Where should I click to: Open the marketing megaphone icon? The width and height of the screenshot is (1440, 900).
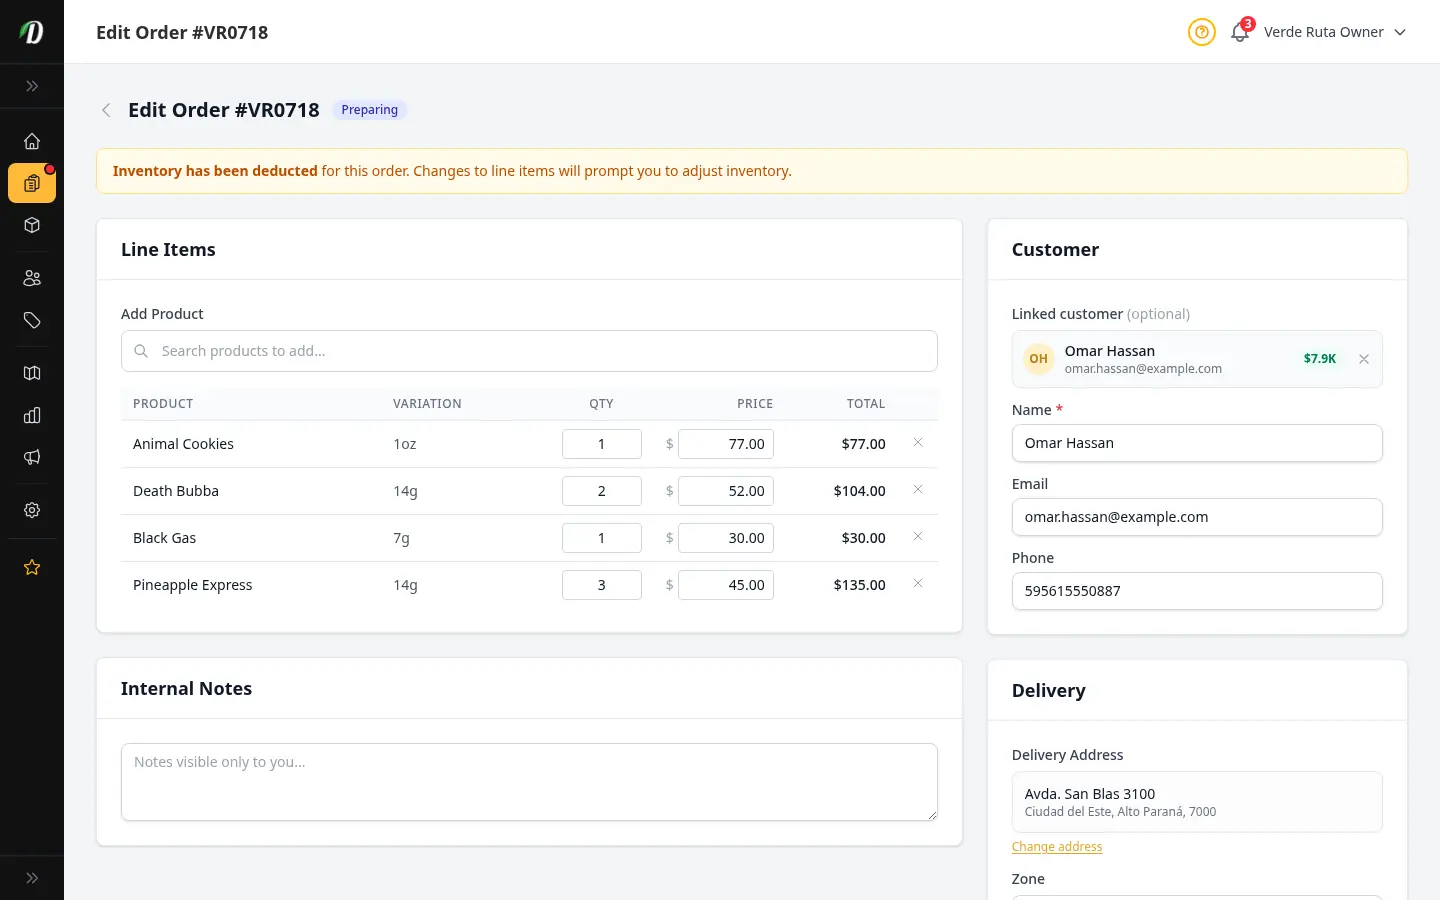(x=32, y=457)
